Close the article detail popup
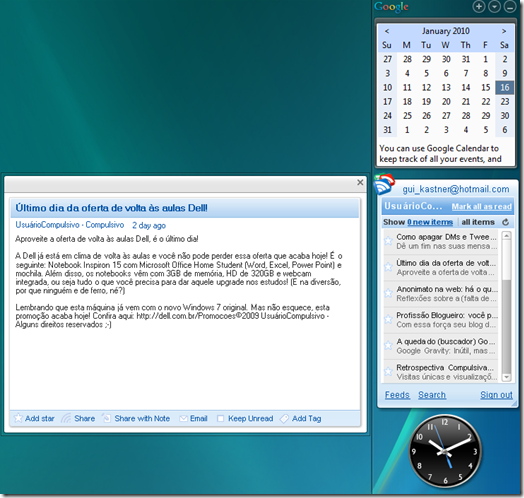 point(360,182)
